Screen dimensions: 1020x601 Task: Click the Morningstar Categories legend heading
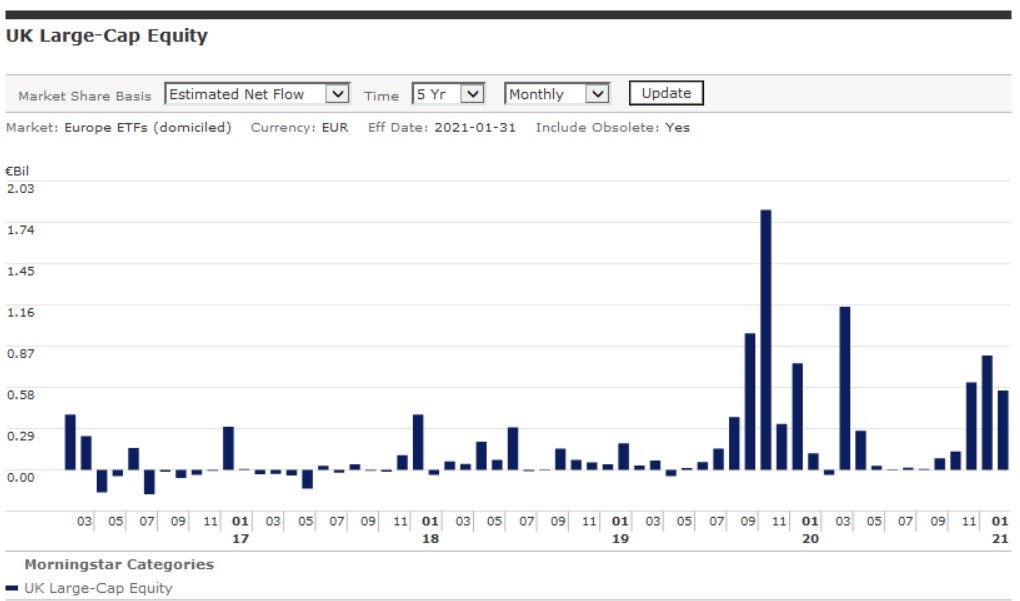tap(119, 564)
